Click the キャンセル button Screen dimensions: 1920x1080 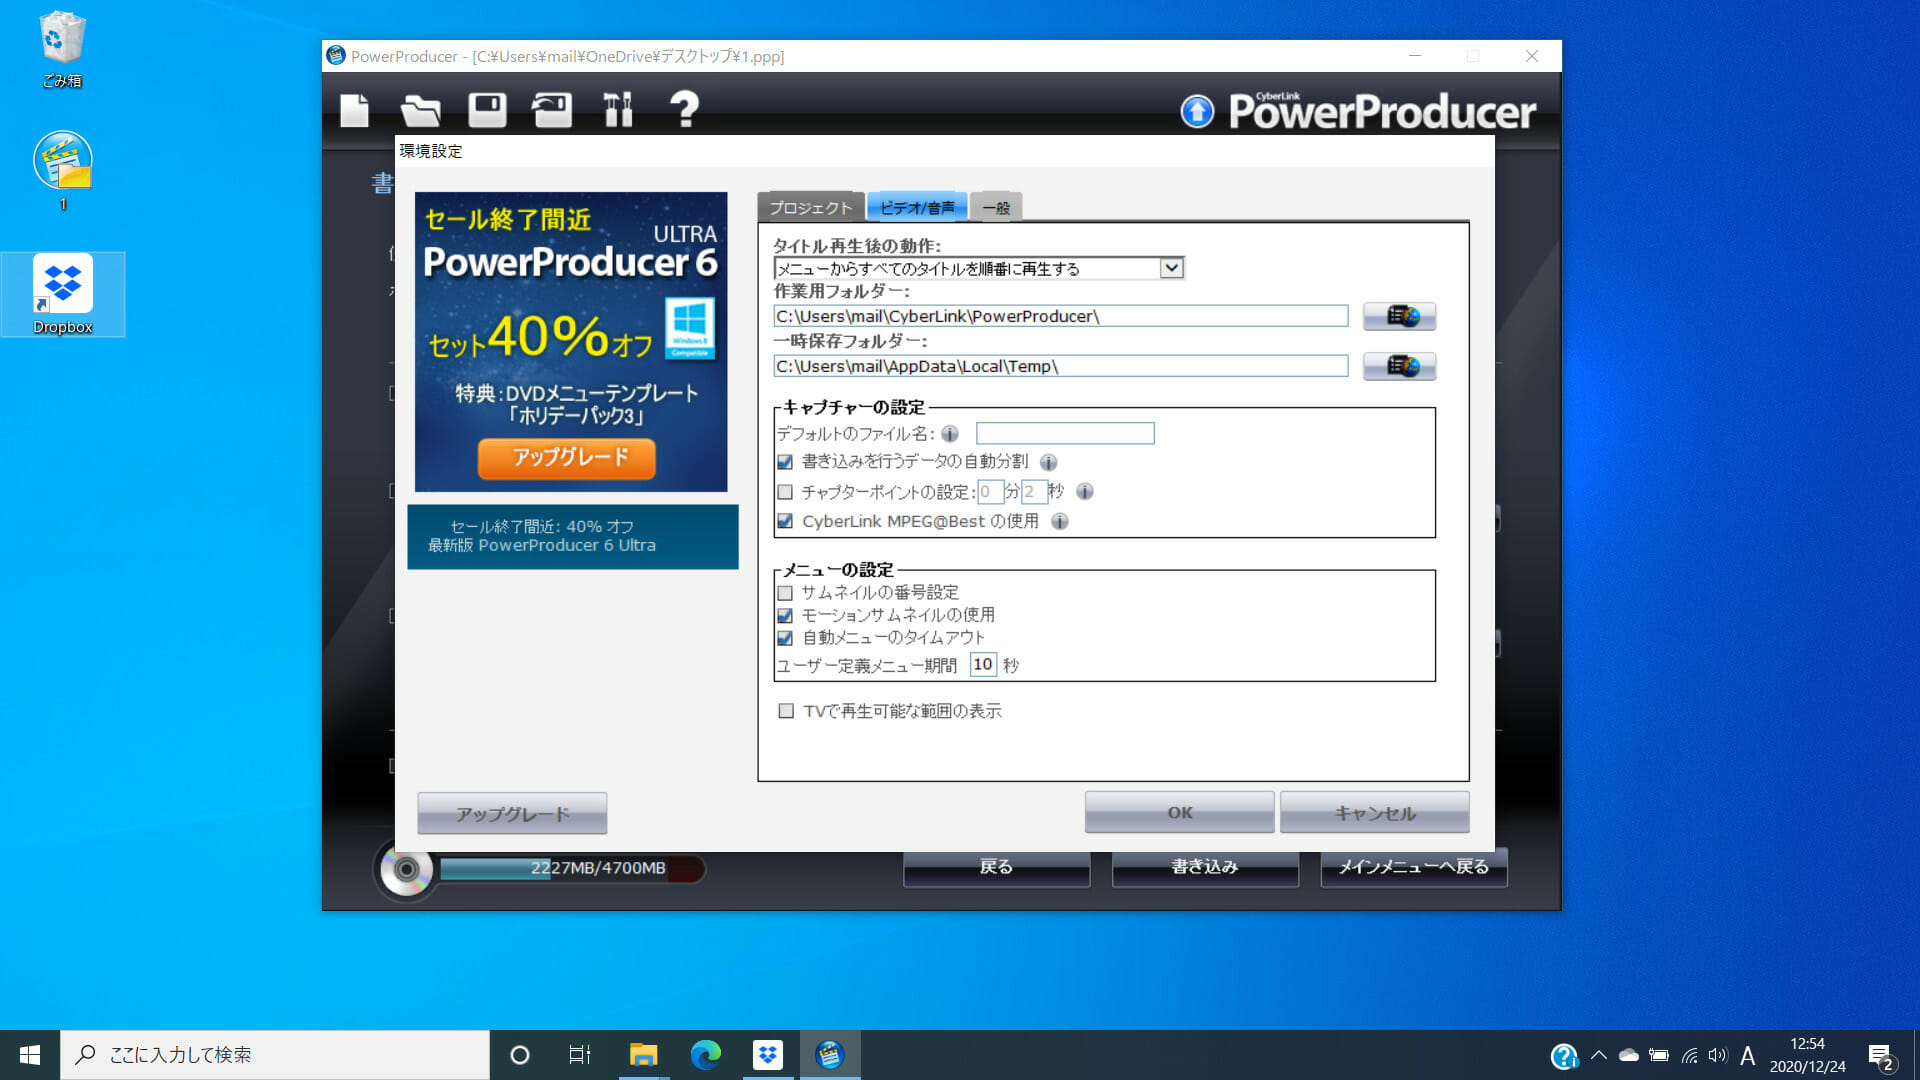click(x=1375, y=813)
